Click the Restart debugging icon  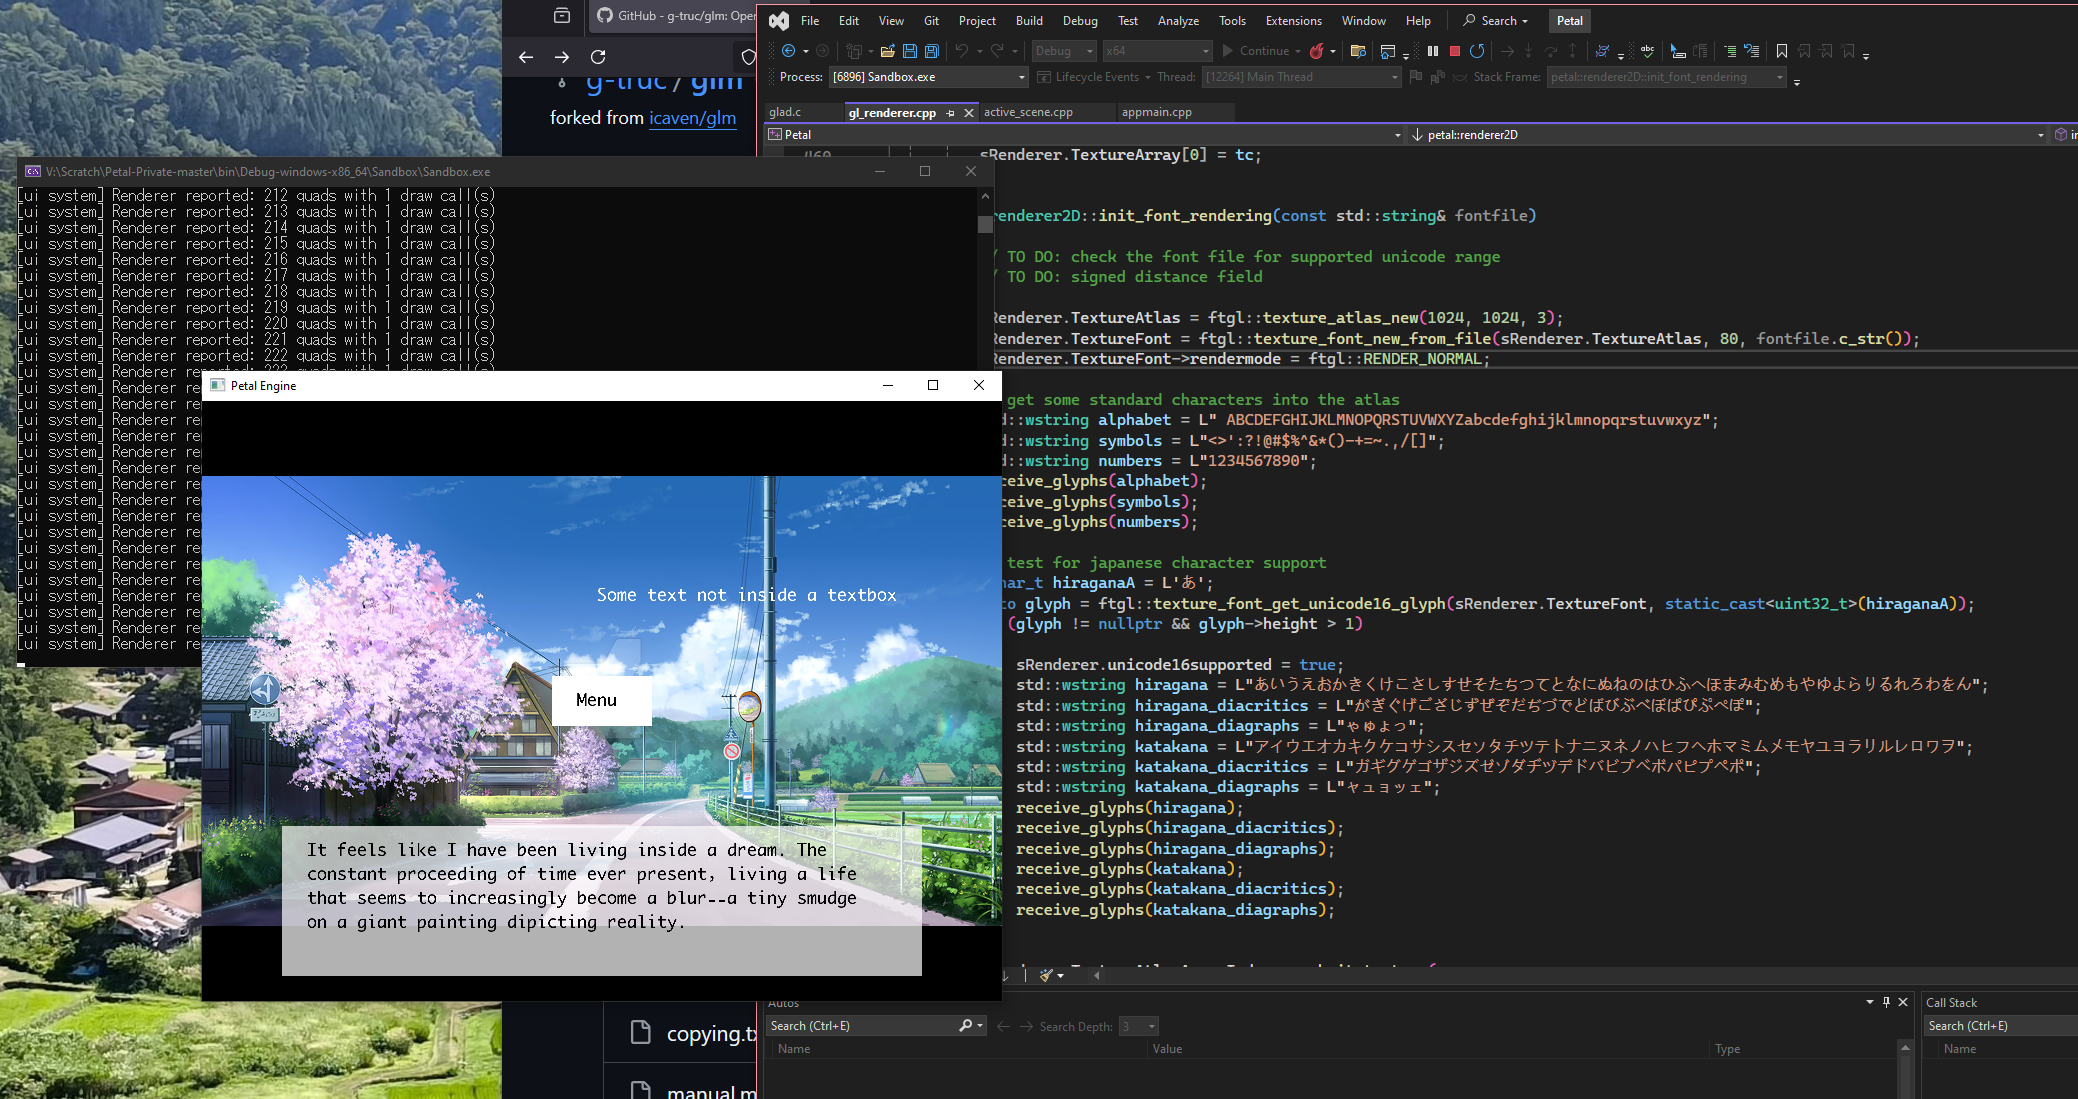pos(1477,51)
